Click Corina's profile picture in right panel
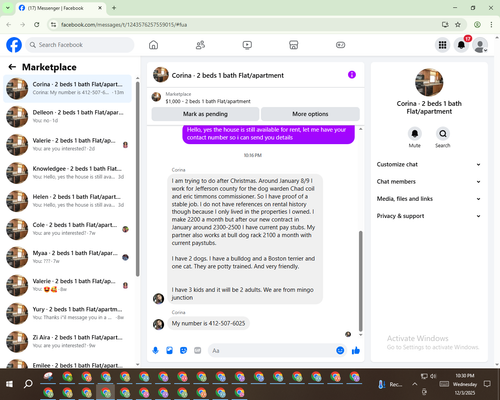 [429, 82]
